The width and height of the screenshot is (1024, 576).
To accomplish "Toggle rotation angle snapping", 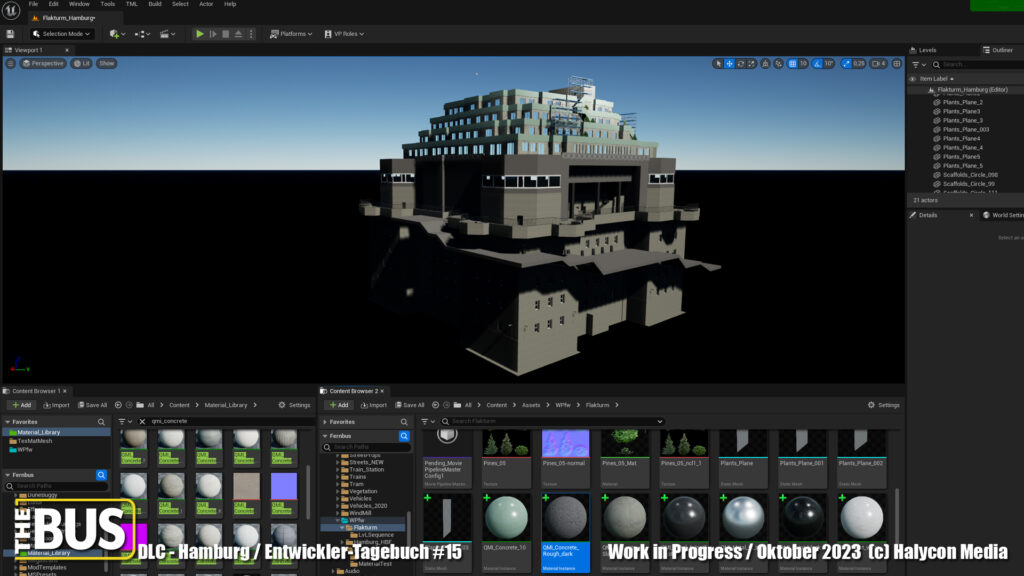I will coord(817,63).
